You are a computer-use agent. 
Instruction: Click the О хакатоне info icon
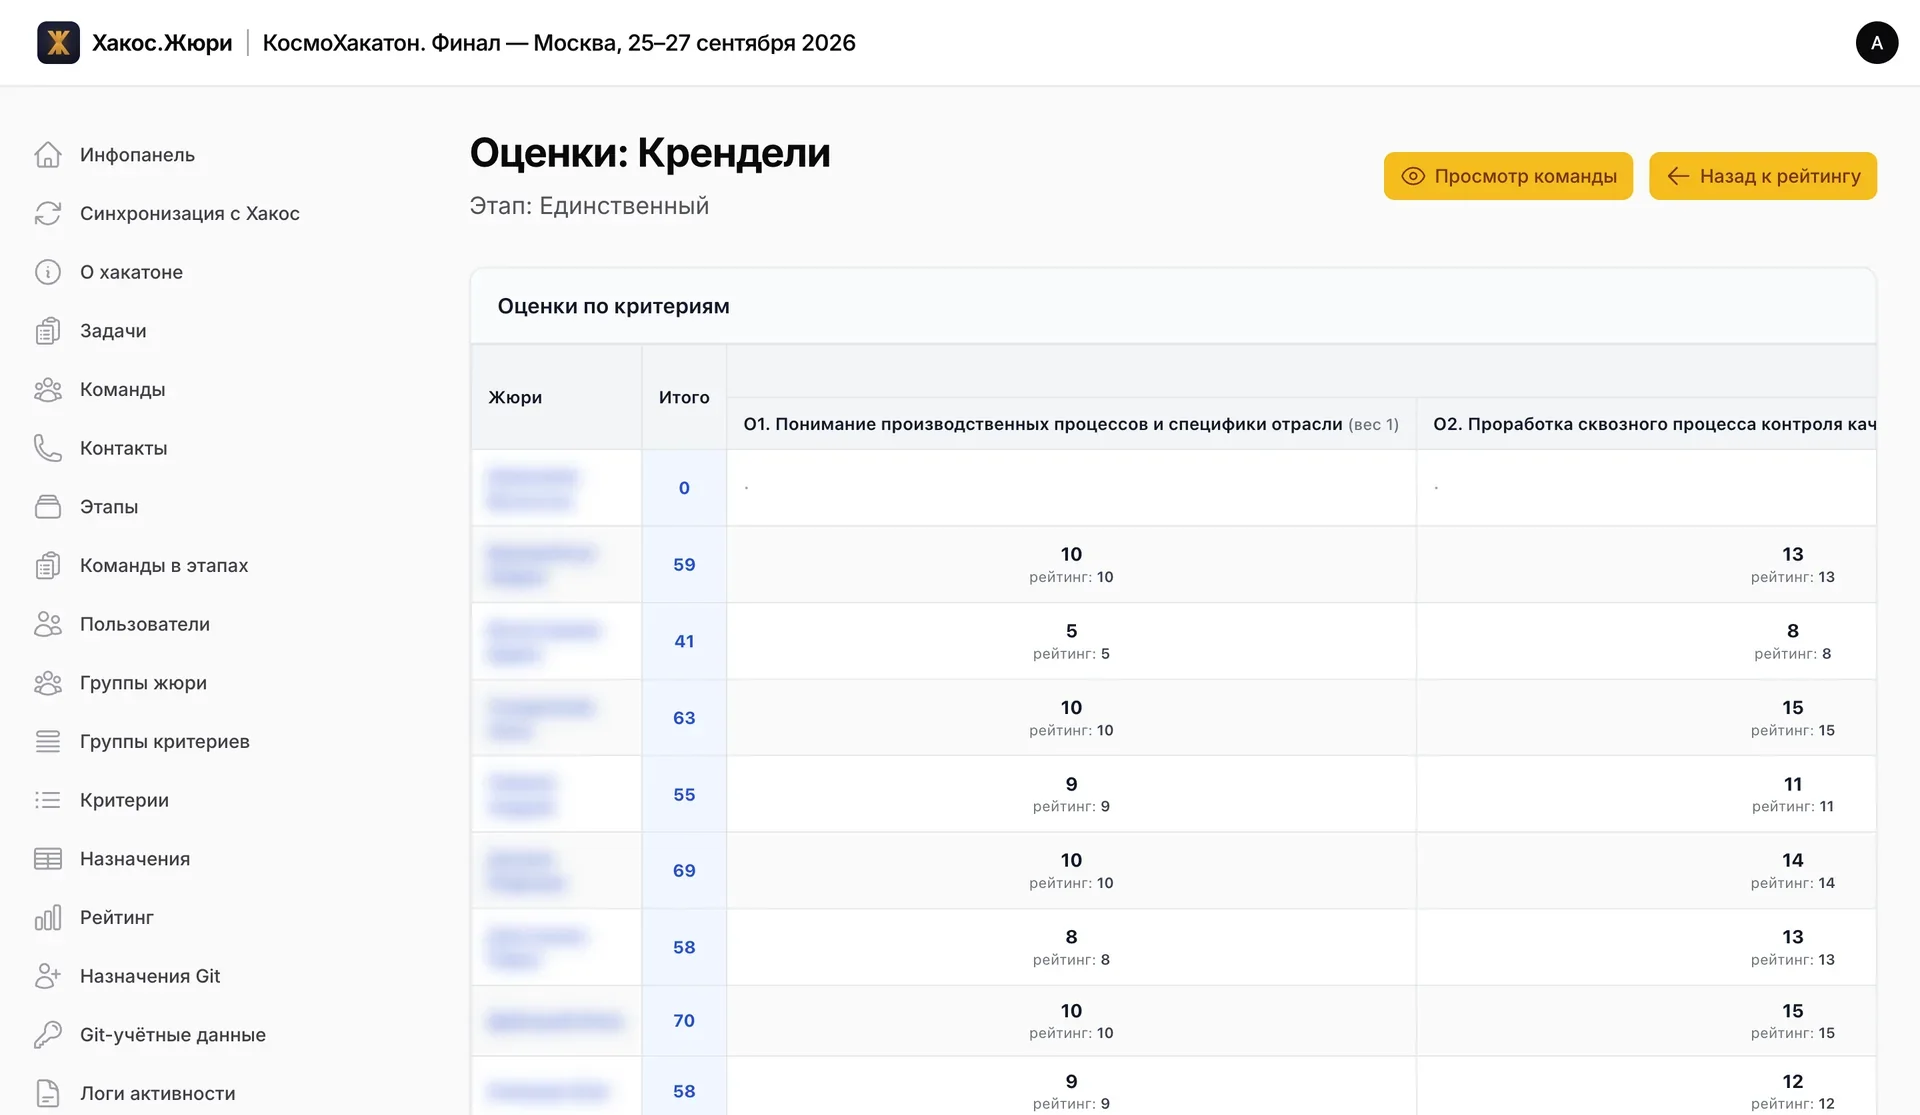[48, 272]
